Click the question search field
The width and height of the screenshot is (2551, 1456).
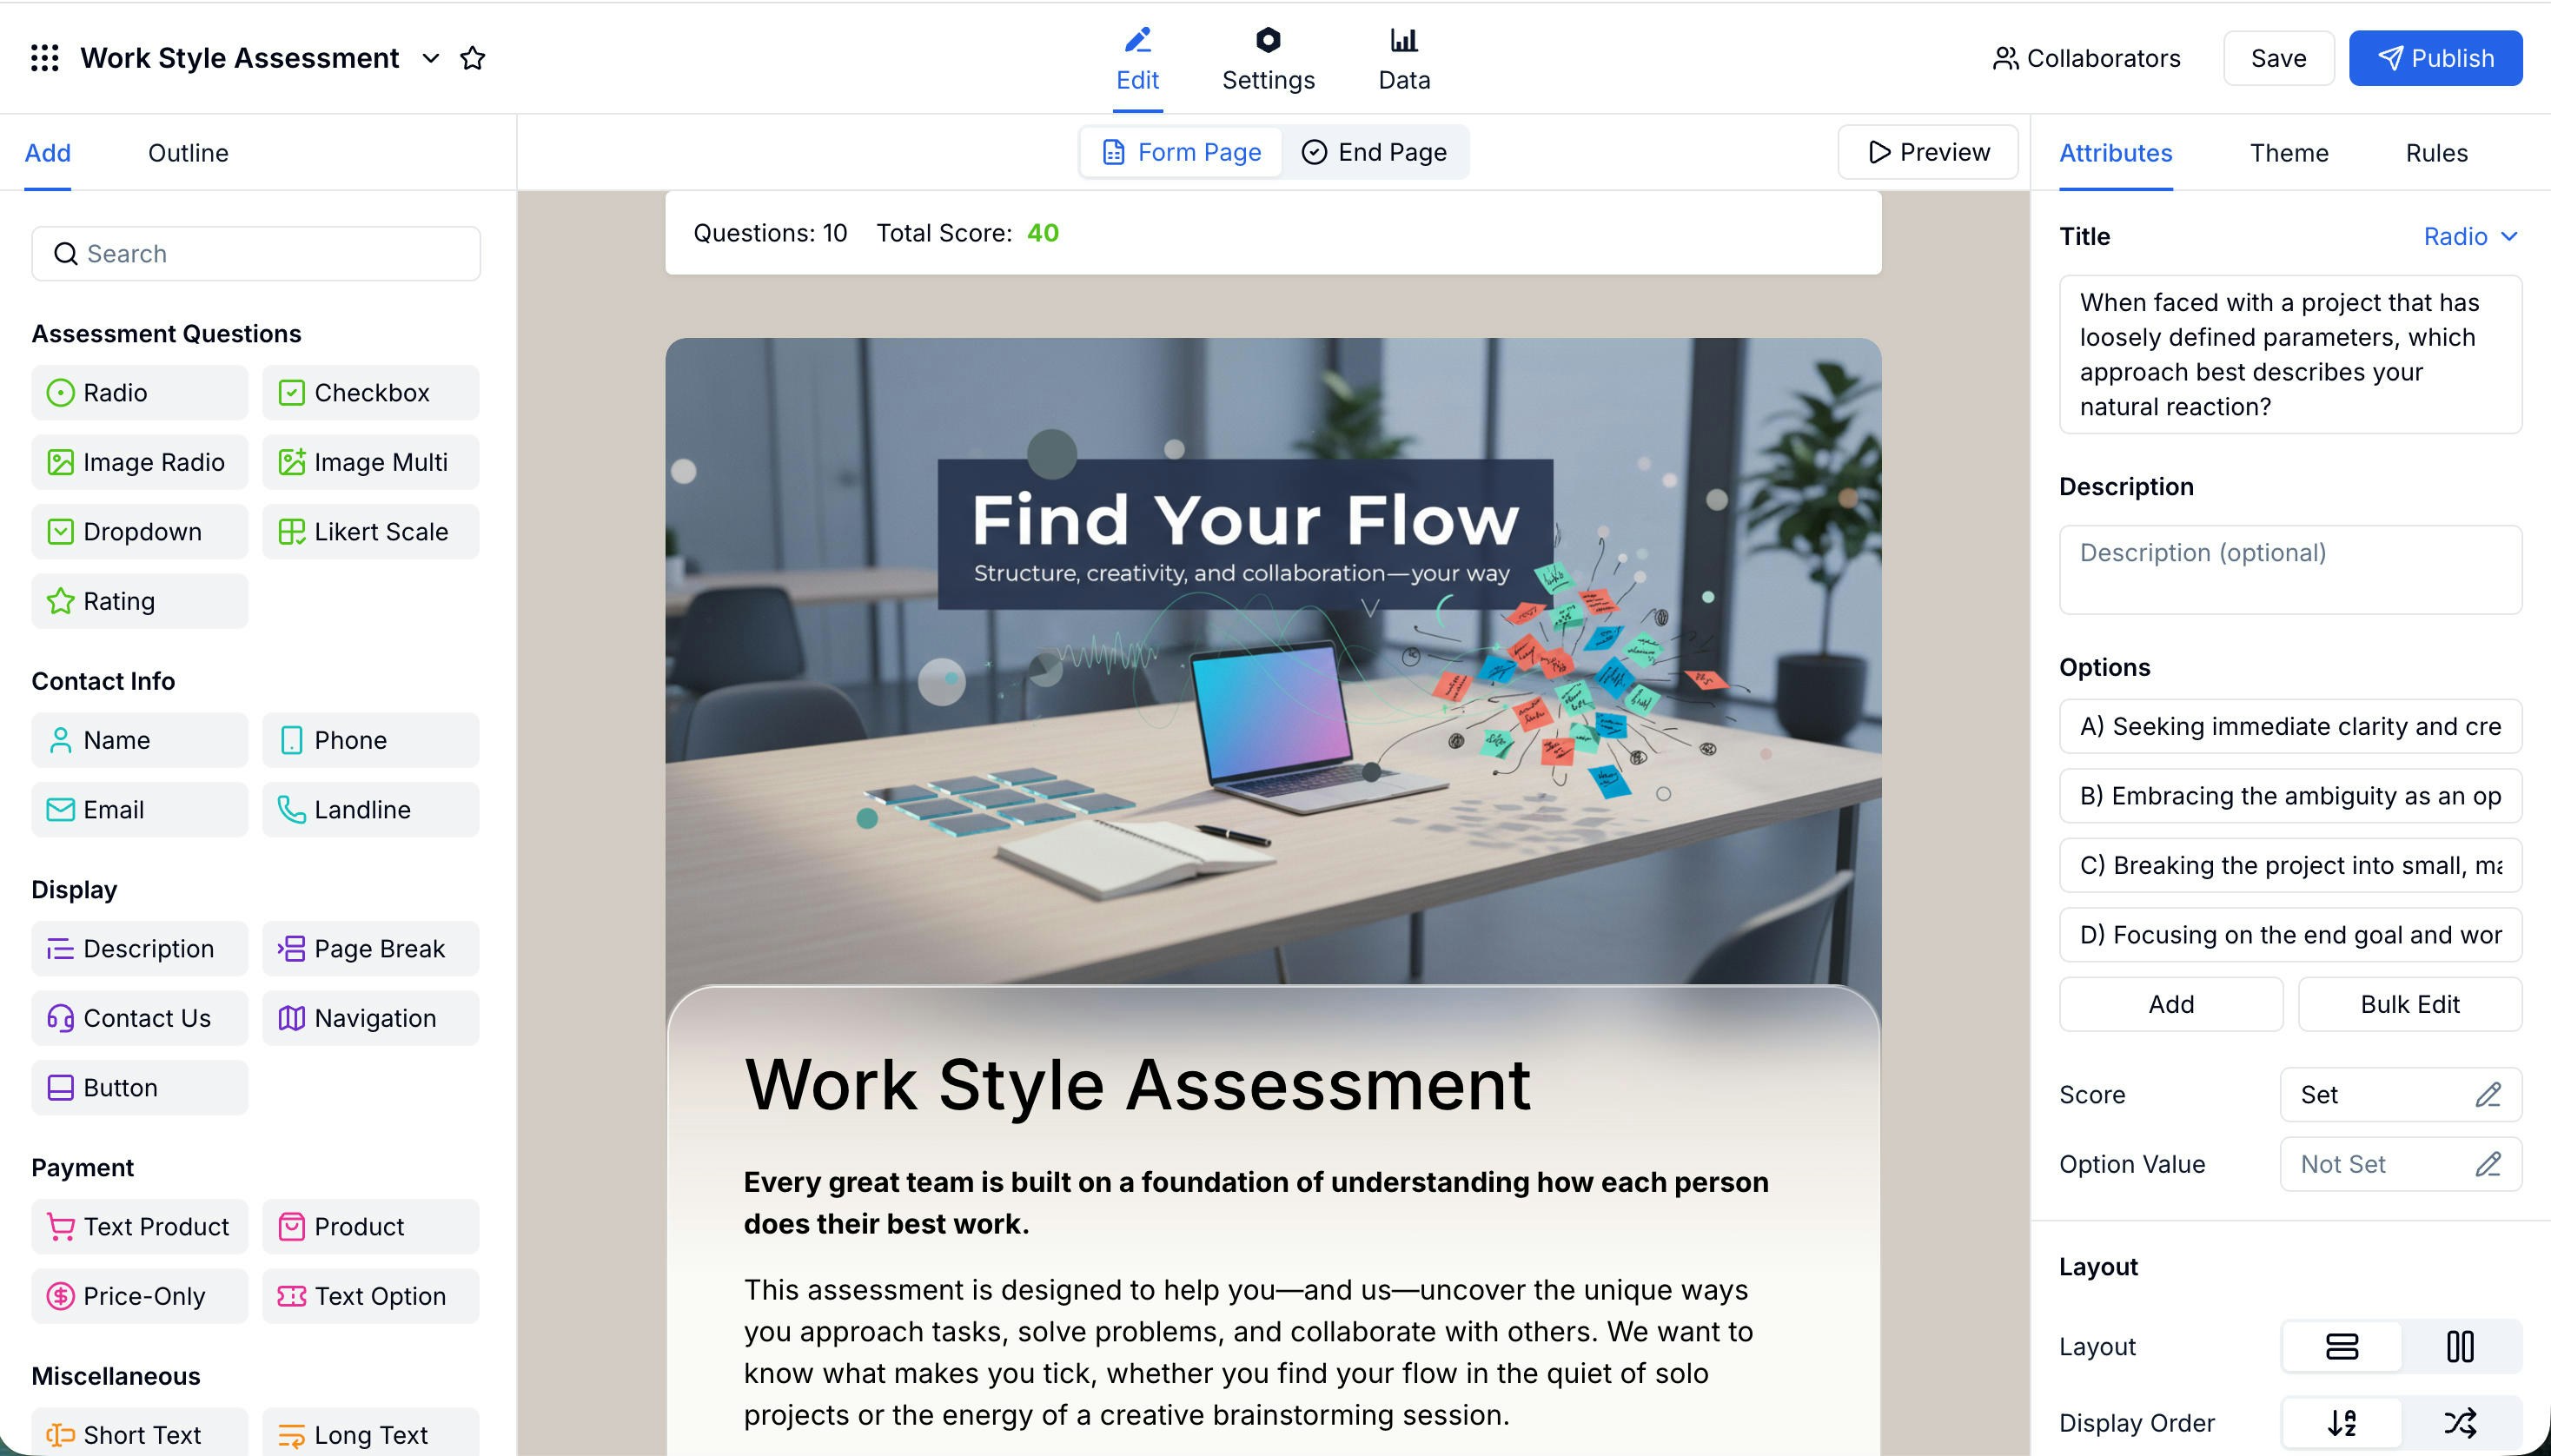click(x=255, y=253)
